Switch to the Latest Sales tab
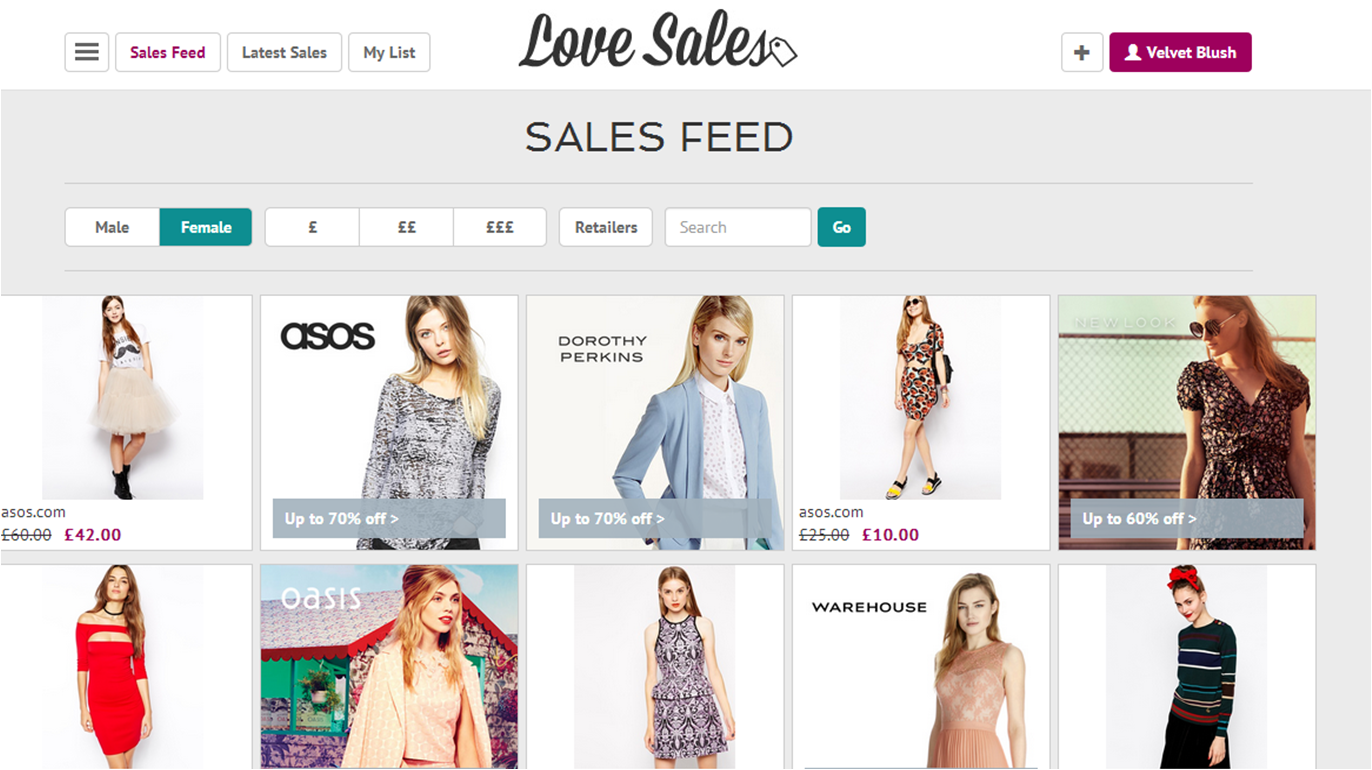 [x=284, y=52]
